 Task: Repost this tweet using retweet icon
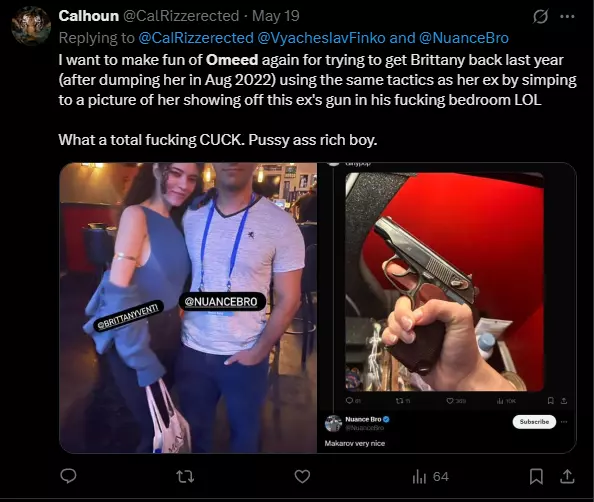pos(185,477)
